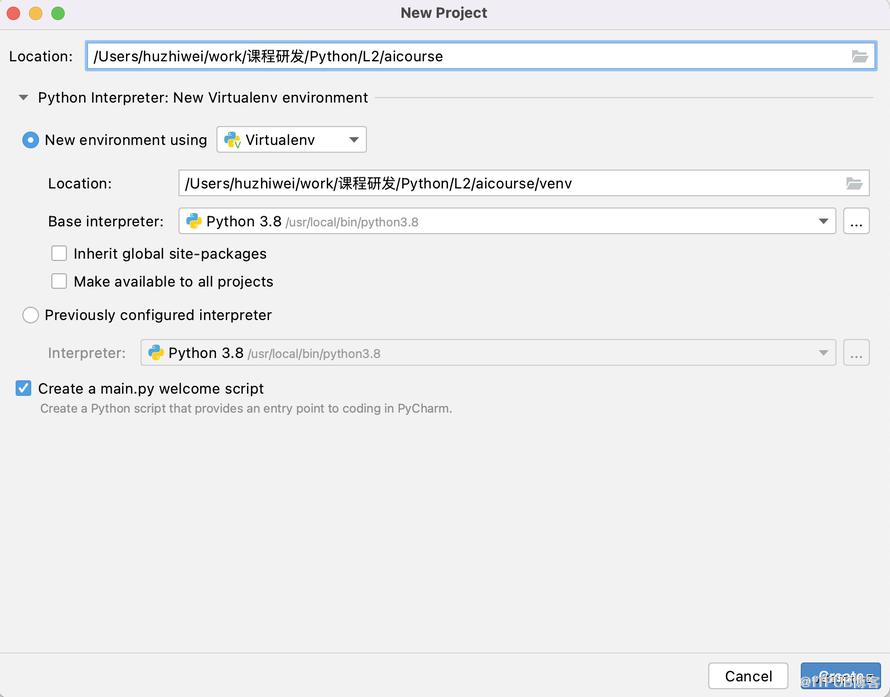Click the Base interpreter label

pyautogui.click(x=106, y=221)
